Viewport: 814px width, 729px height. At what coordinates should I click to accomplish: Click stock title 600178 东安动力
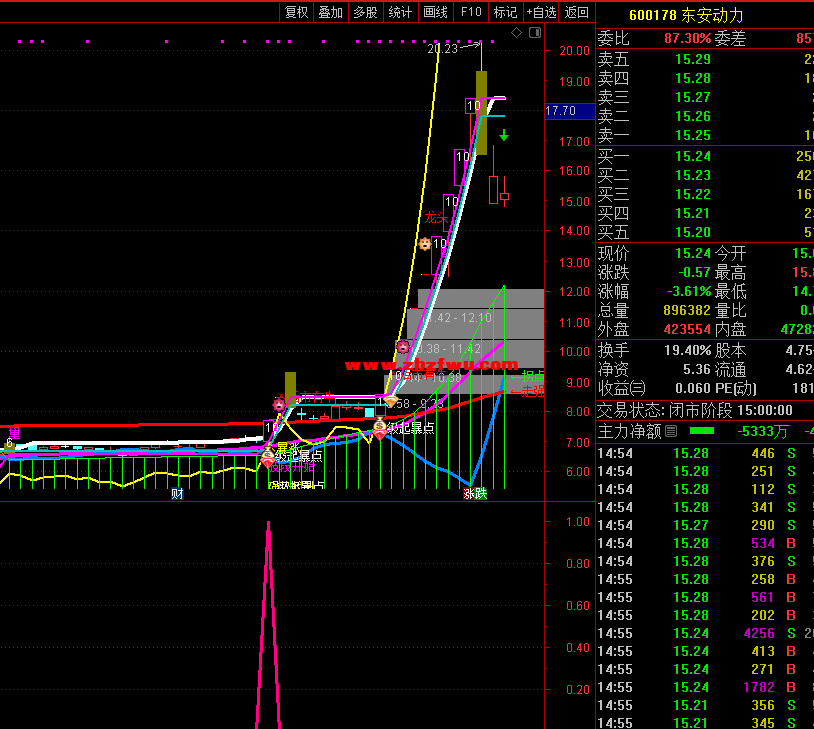pos(686,15)
